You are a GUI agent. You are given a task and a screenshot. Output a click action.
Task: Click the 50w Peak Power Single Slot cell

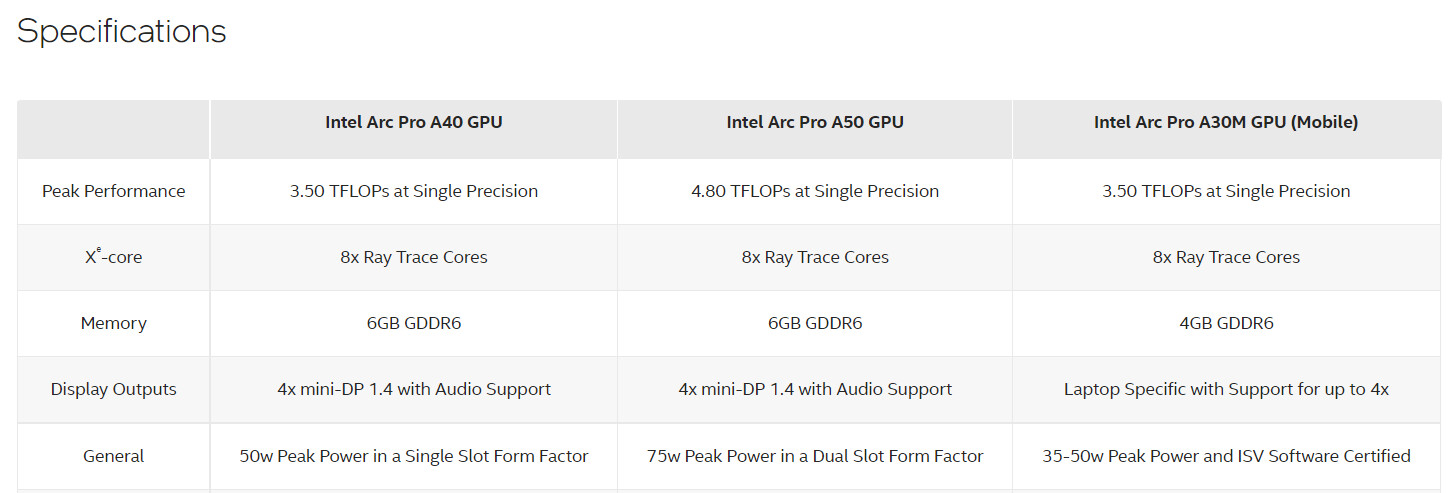[x=413, y=456]
